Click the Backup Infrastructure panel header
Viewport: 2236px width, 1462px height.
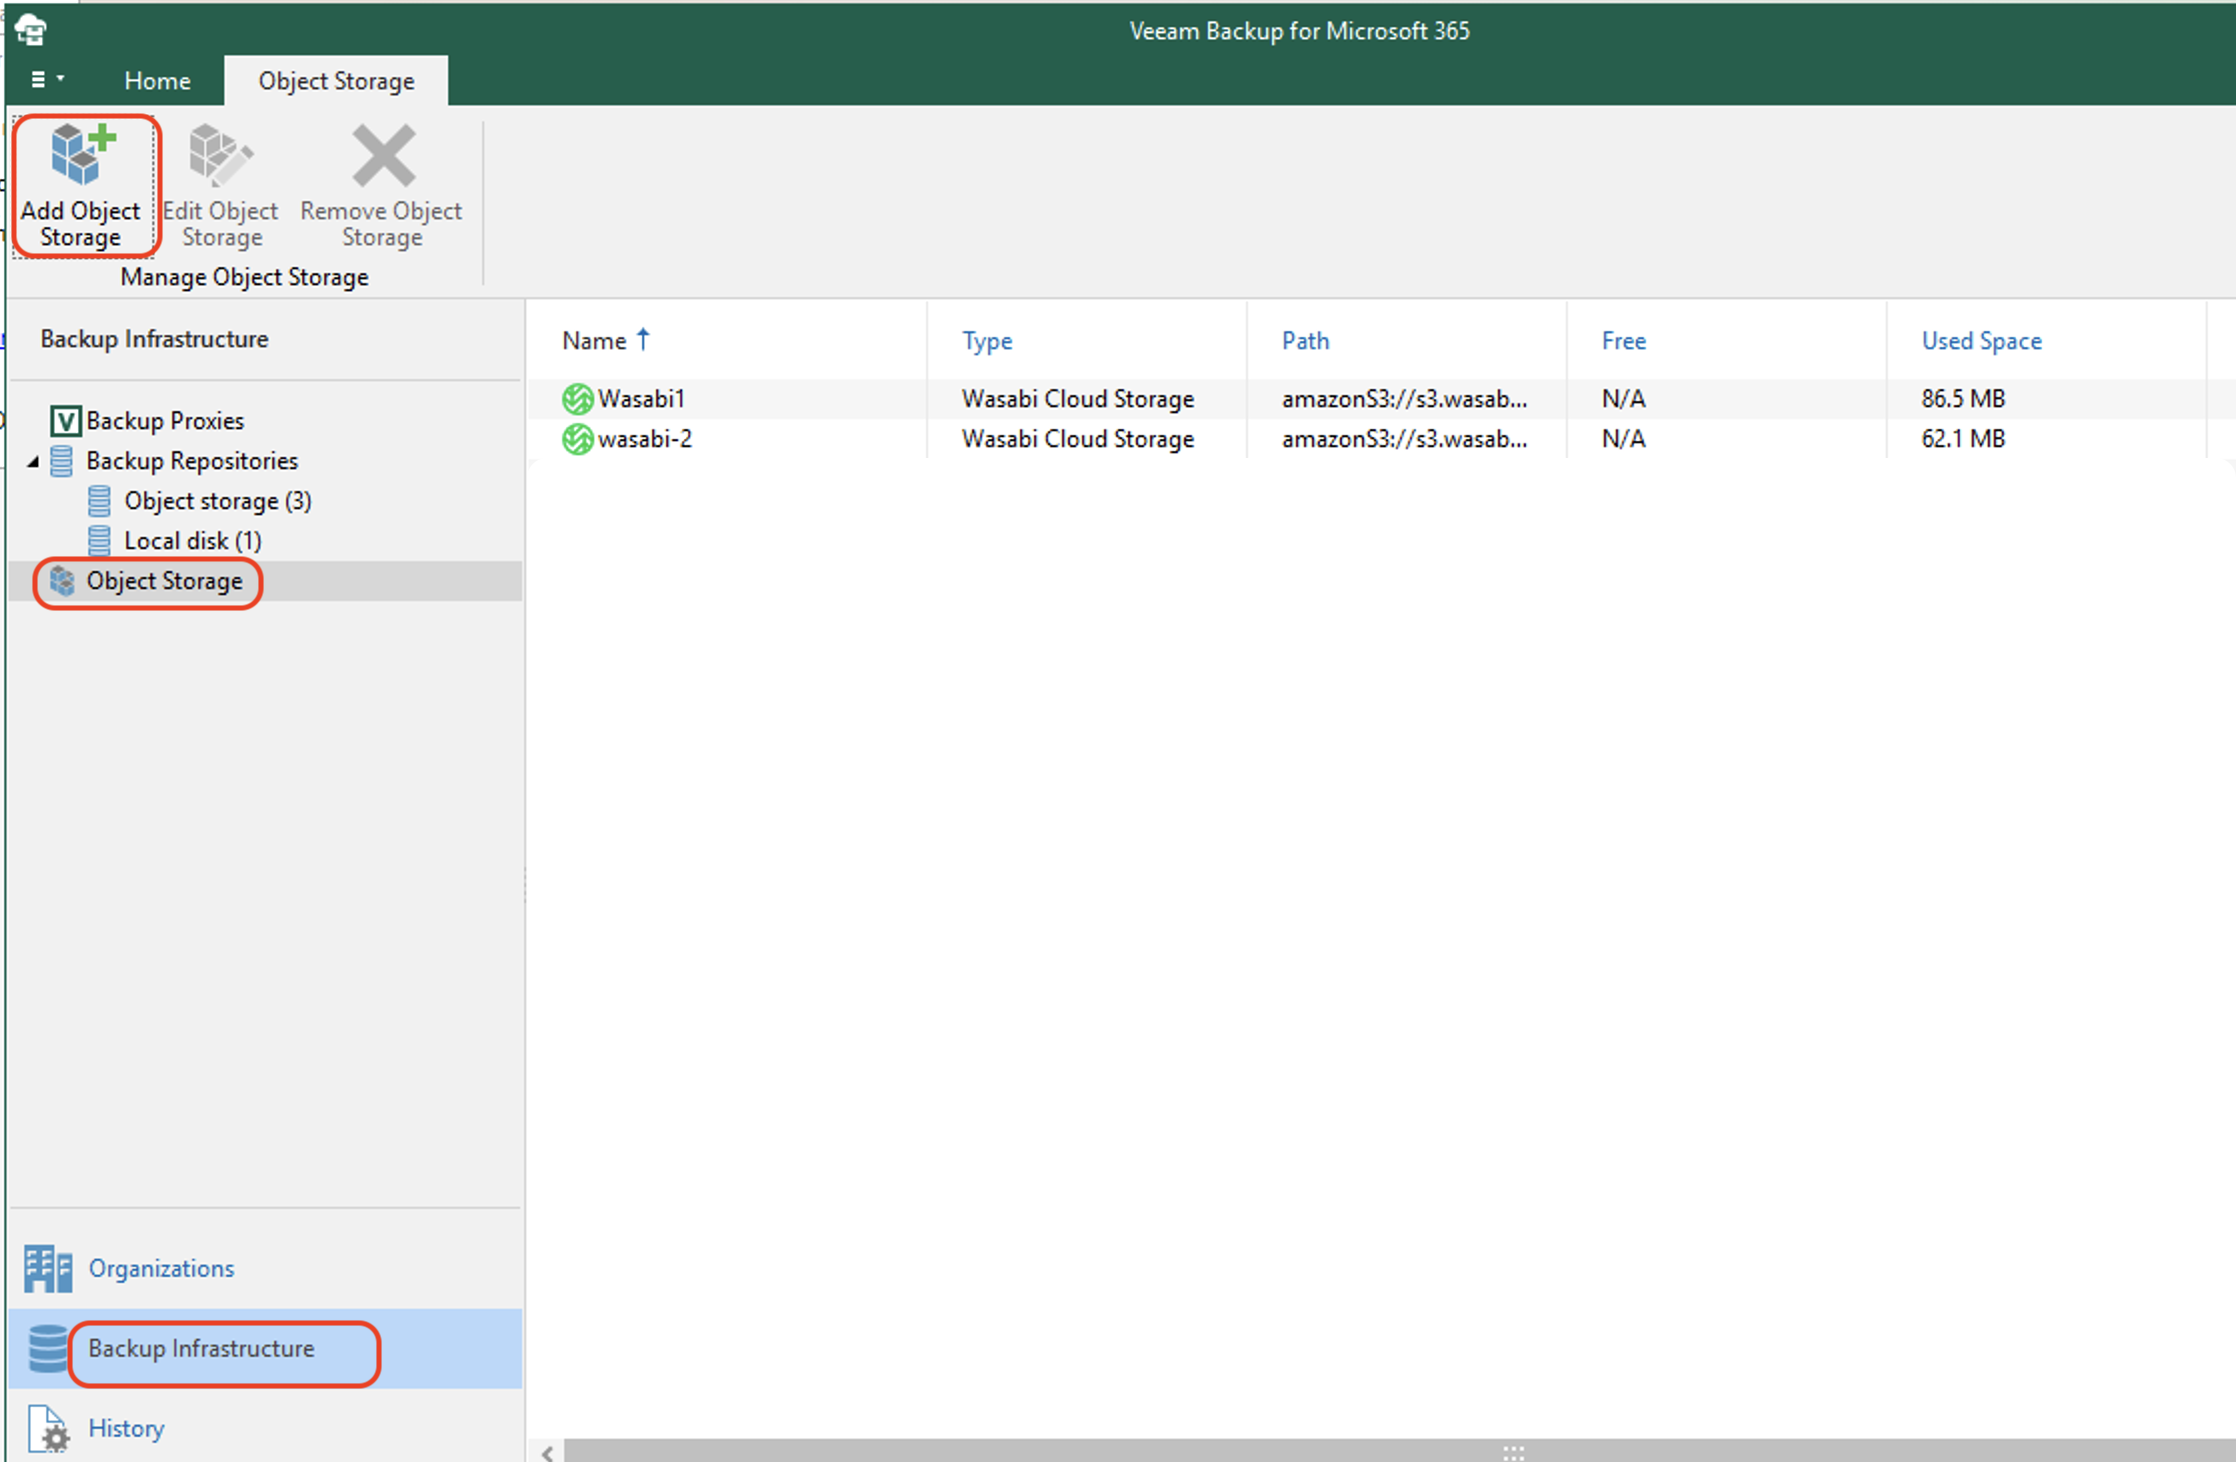pyautogui.click(x=154, y=340)
